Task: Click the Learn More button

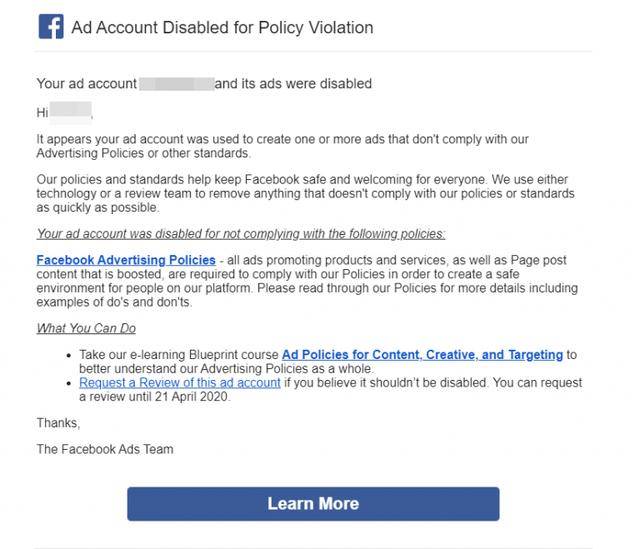Action: pos(313,504)
